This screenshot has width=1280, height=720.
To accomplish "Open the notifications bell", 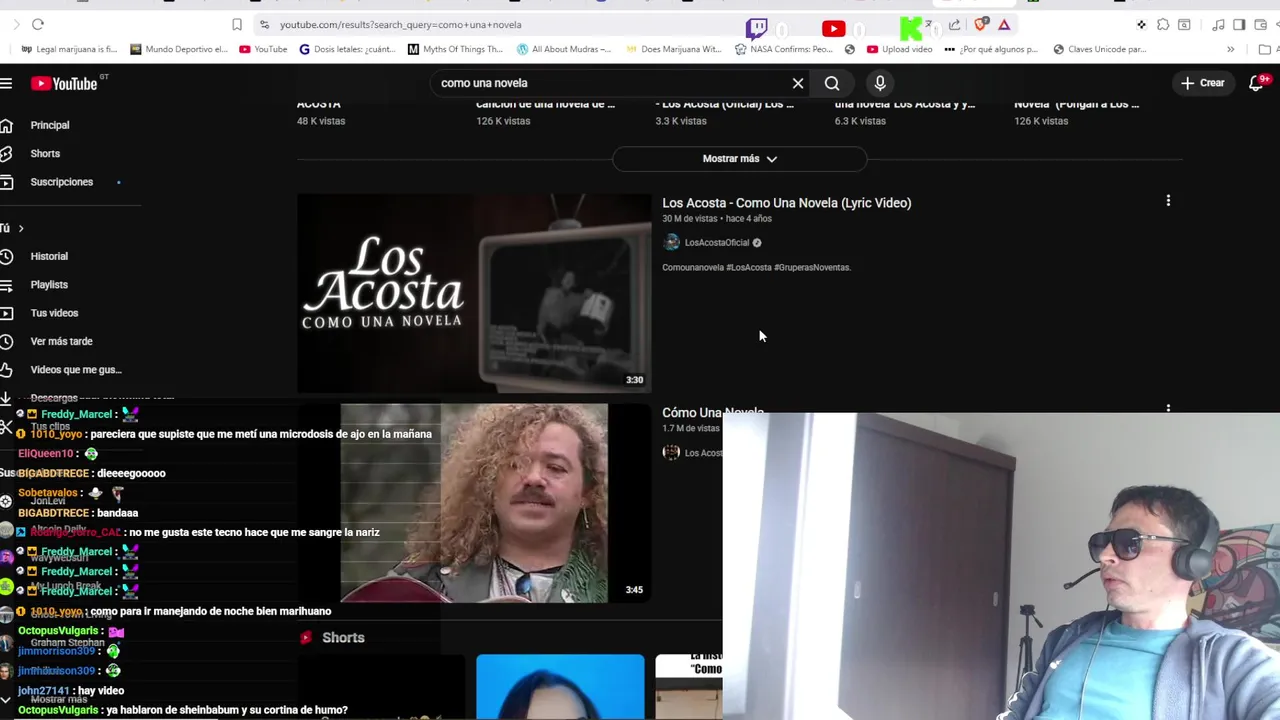I will click(x=1257, y=83).
